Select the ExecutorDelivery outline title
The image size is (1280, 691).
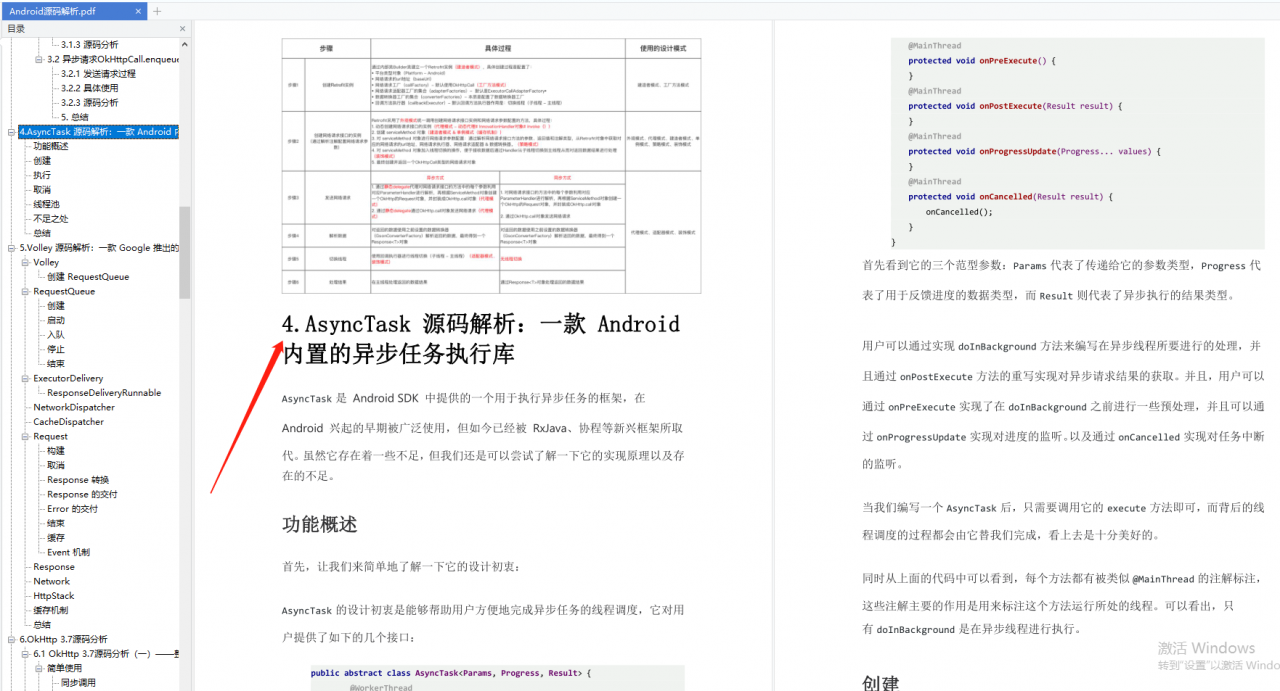[68, 379]
